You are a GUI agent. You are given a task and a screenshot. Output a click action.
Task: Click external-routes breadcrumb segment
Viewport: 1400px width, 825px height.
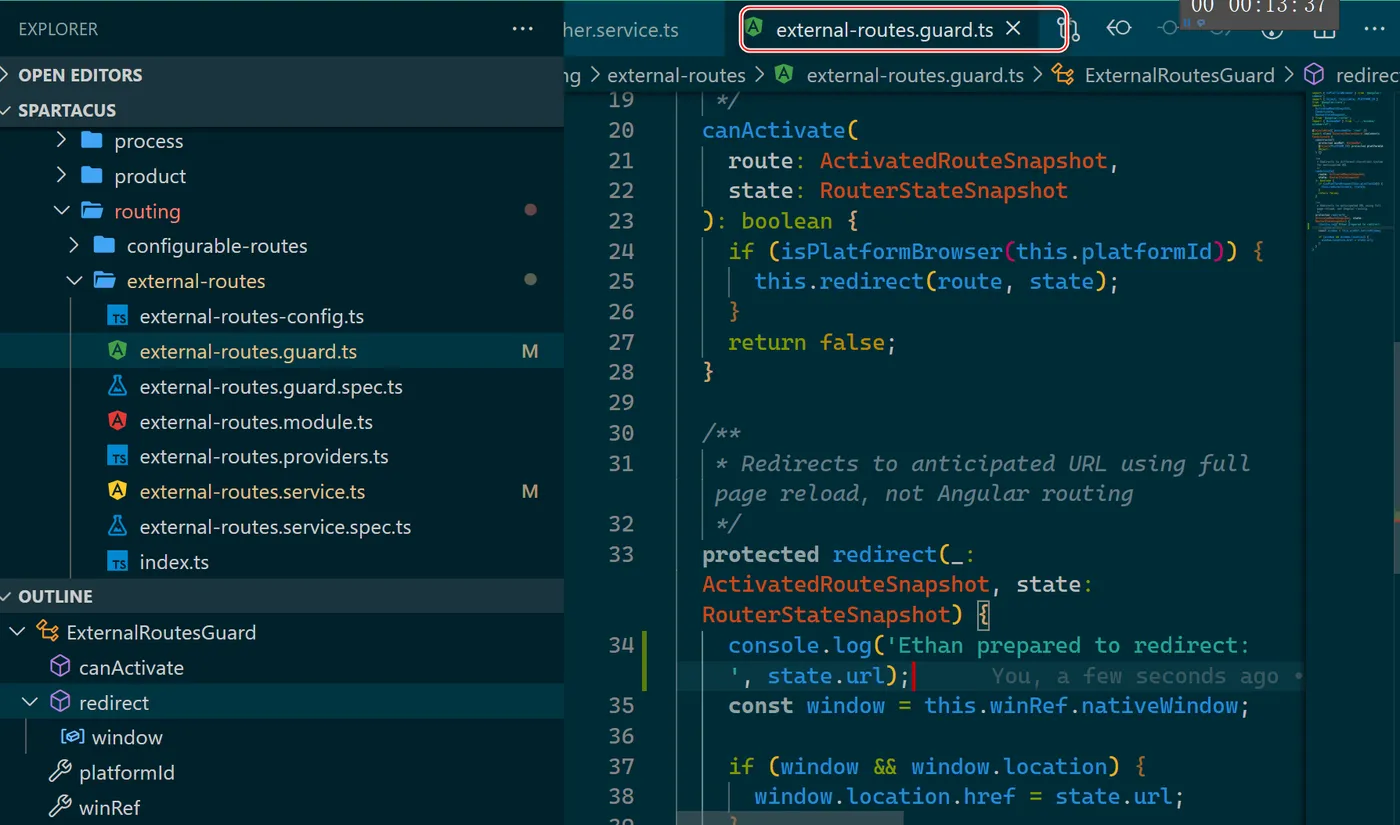(676, 74)
